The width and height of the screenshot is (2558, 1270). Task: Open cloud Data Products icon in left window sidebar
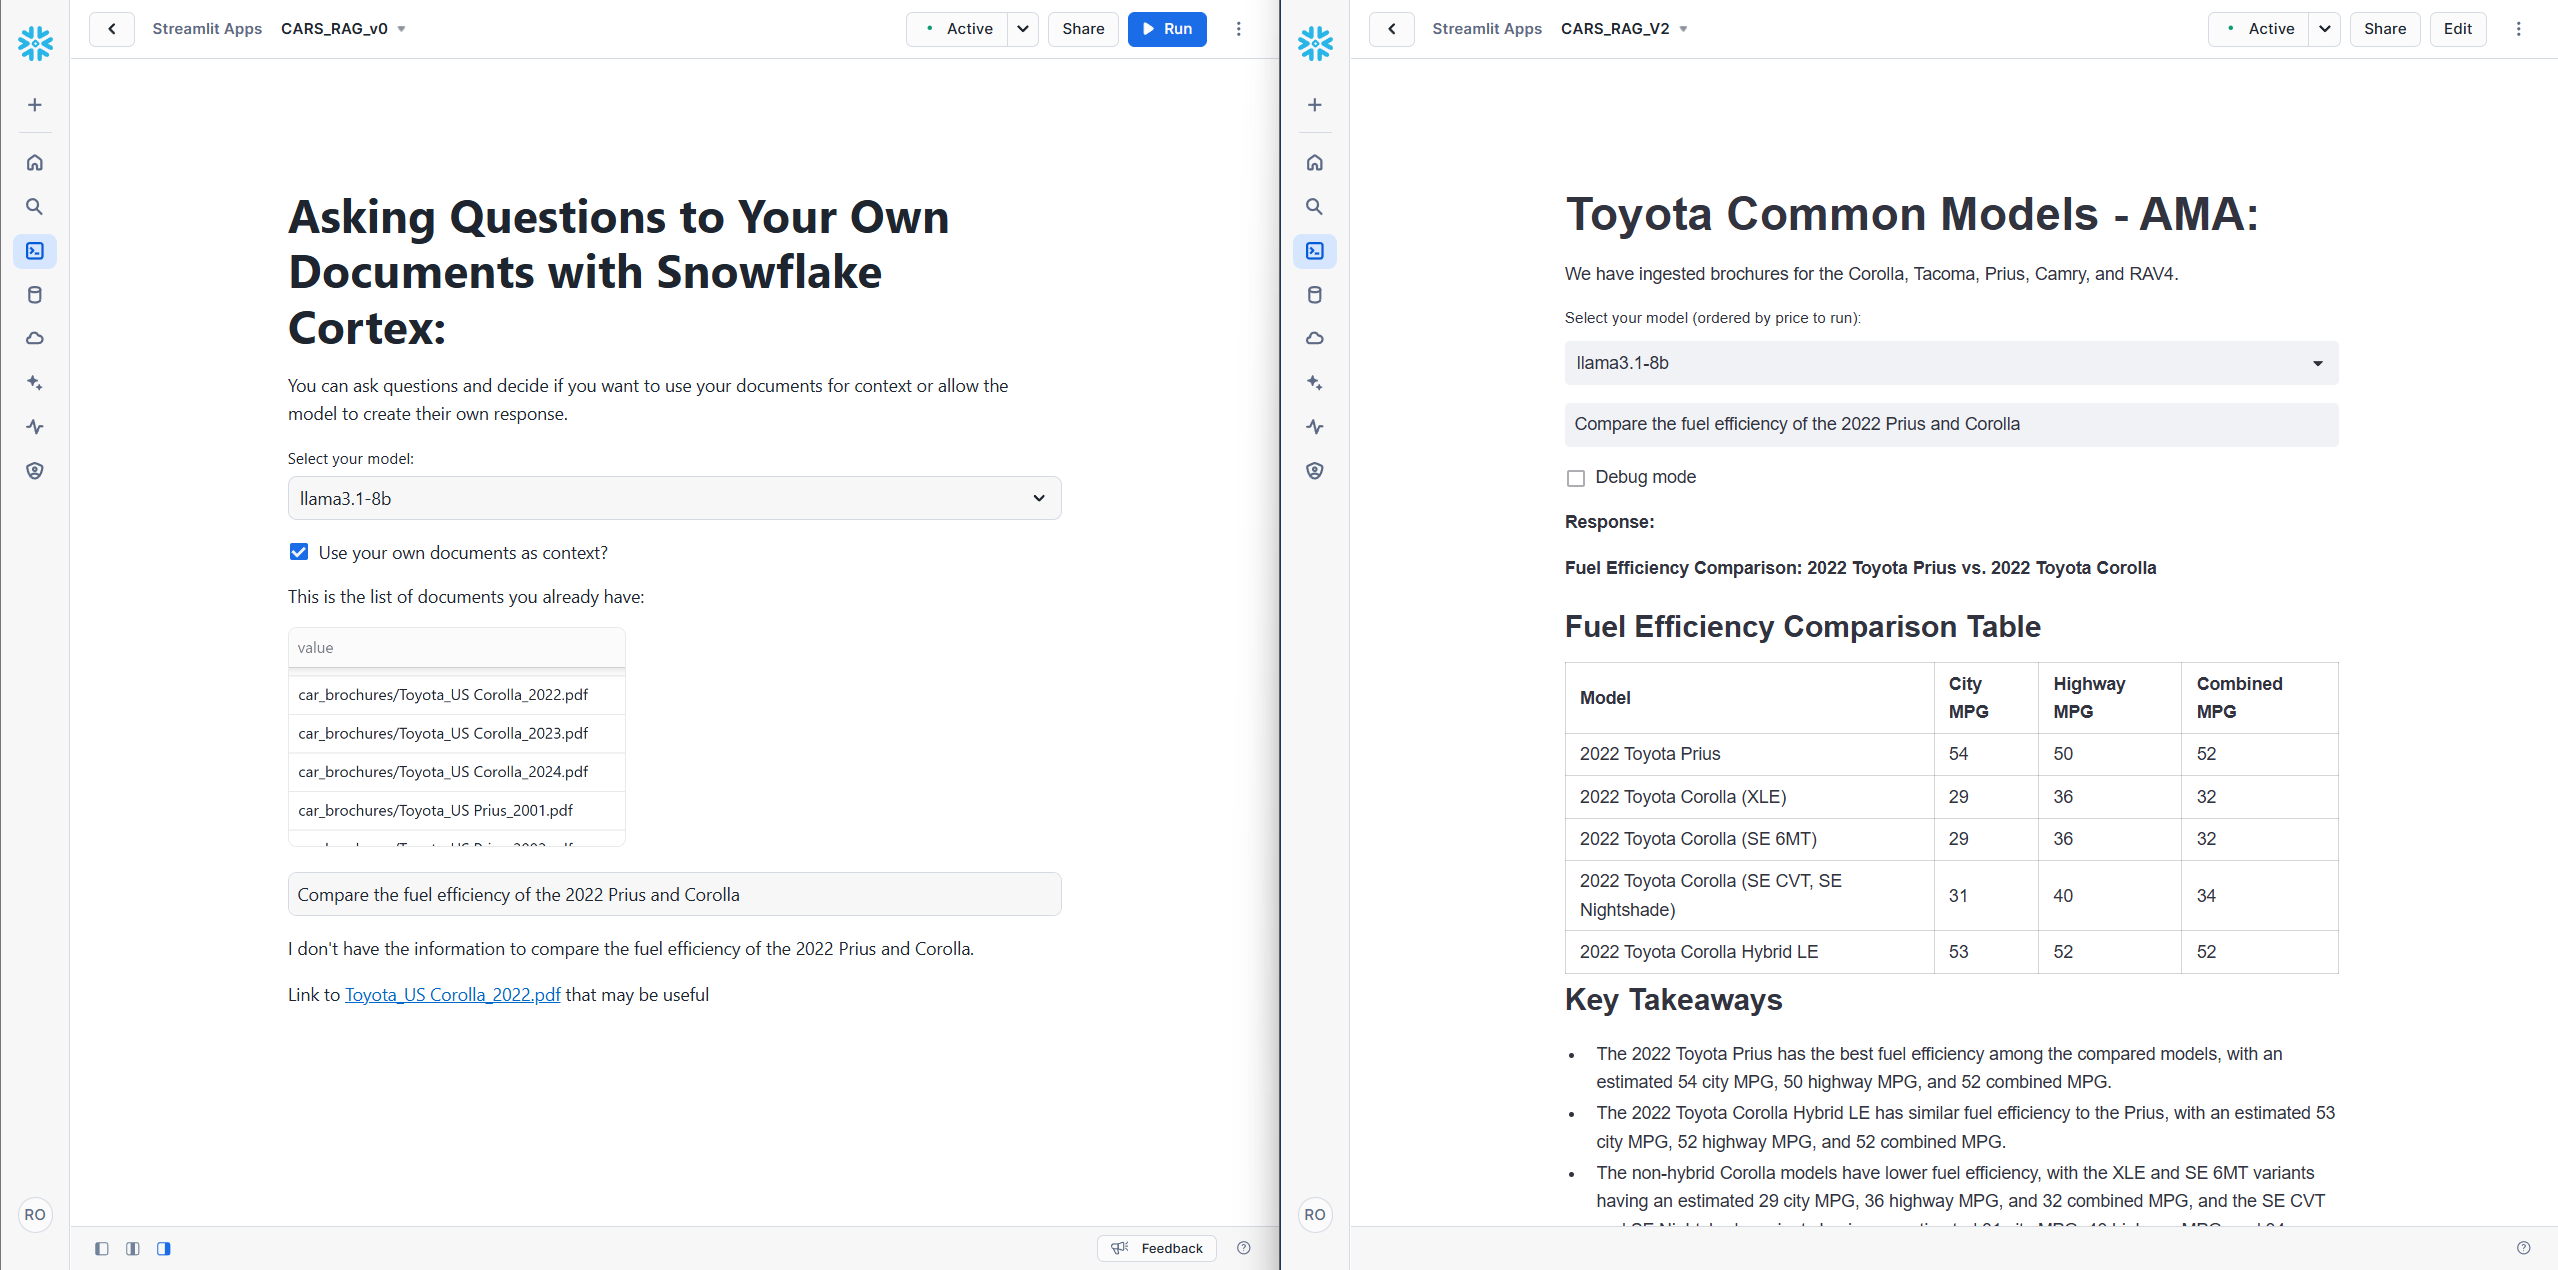click(35, 338)
